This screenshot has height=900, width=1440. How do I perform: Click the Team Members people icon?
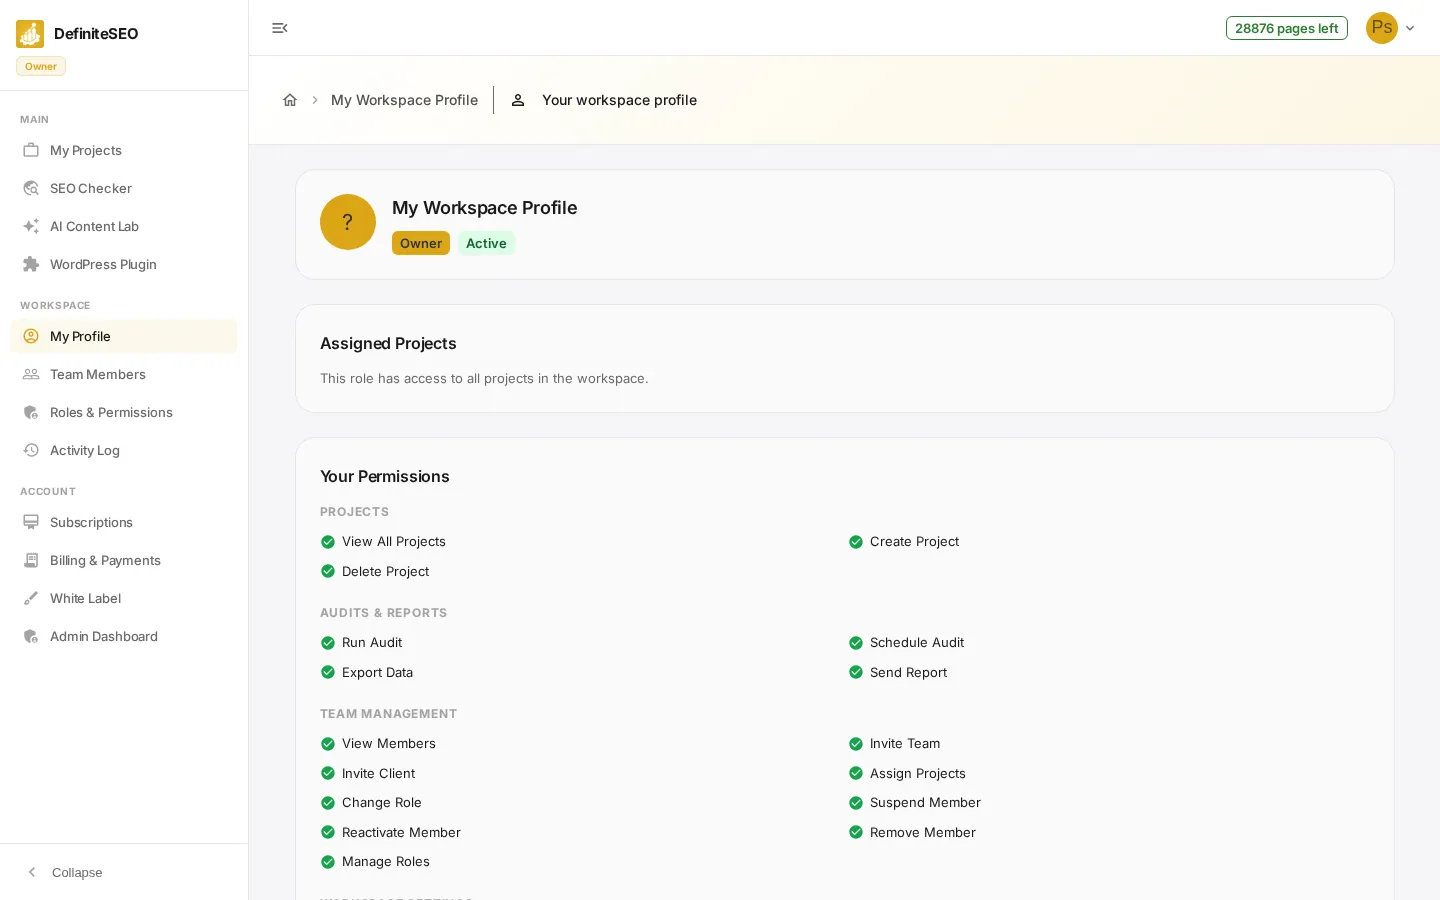point(31,374)
